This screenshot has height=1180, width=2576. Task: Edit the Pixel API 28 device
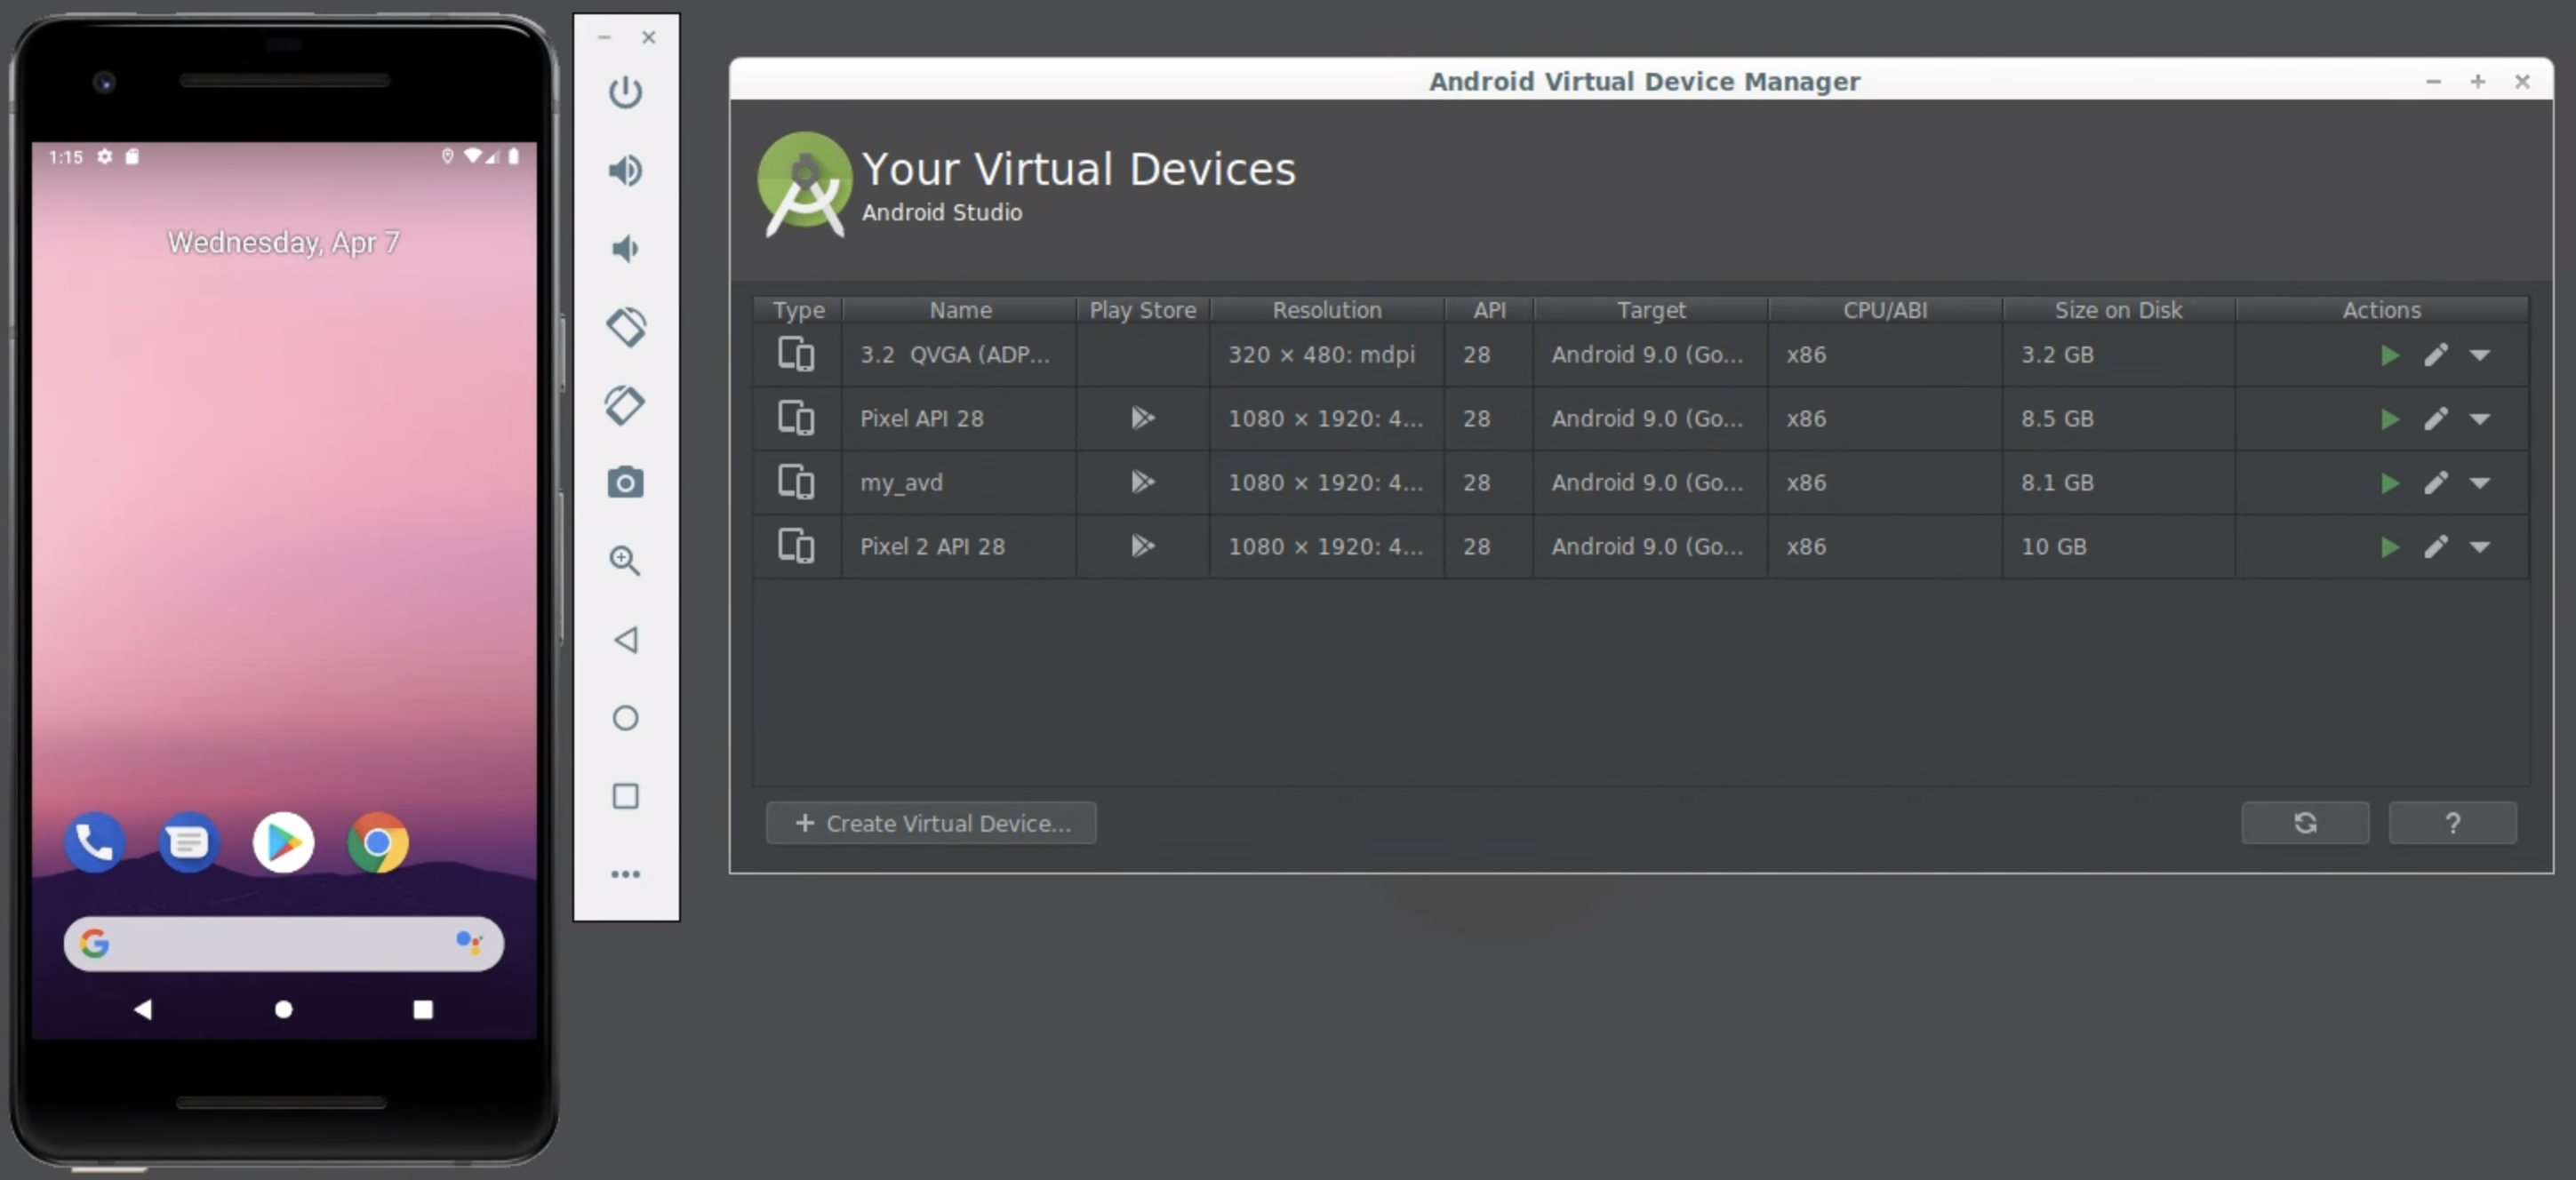tap(2435, 419)
